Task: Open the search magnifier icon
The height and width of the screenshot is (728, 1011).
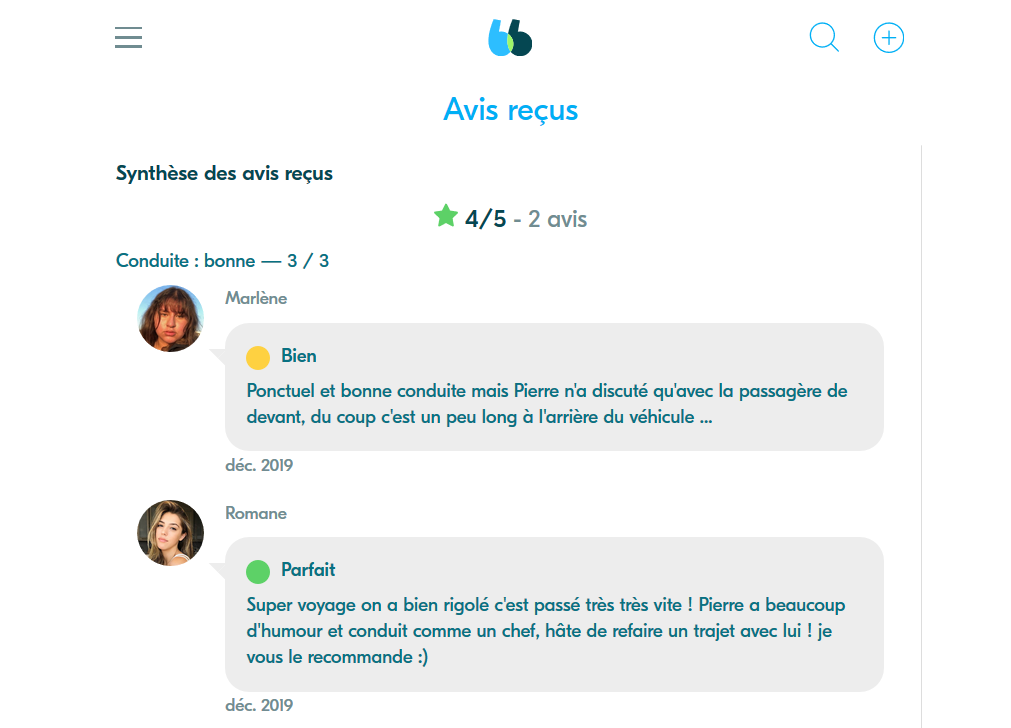Action: [x=824, y=38]
